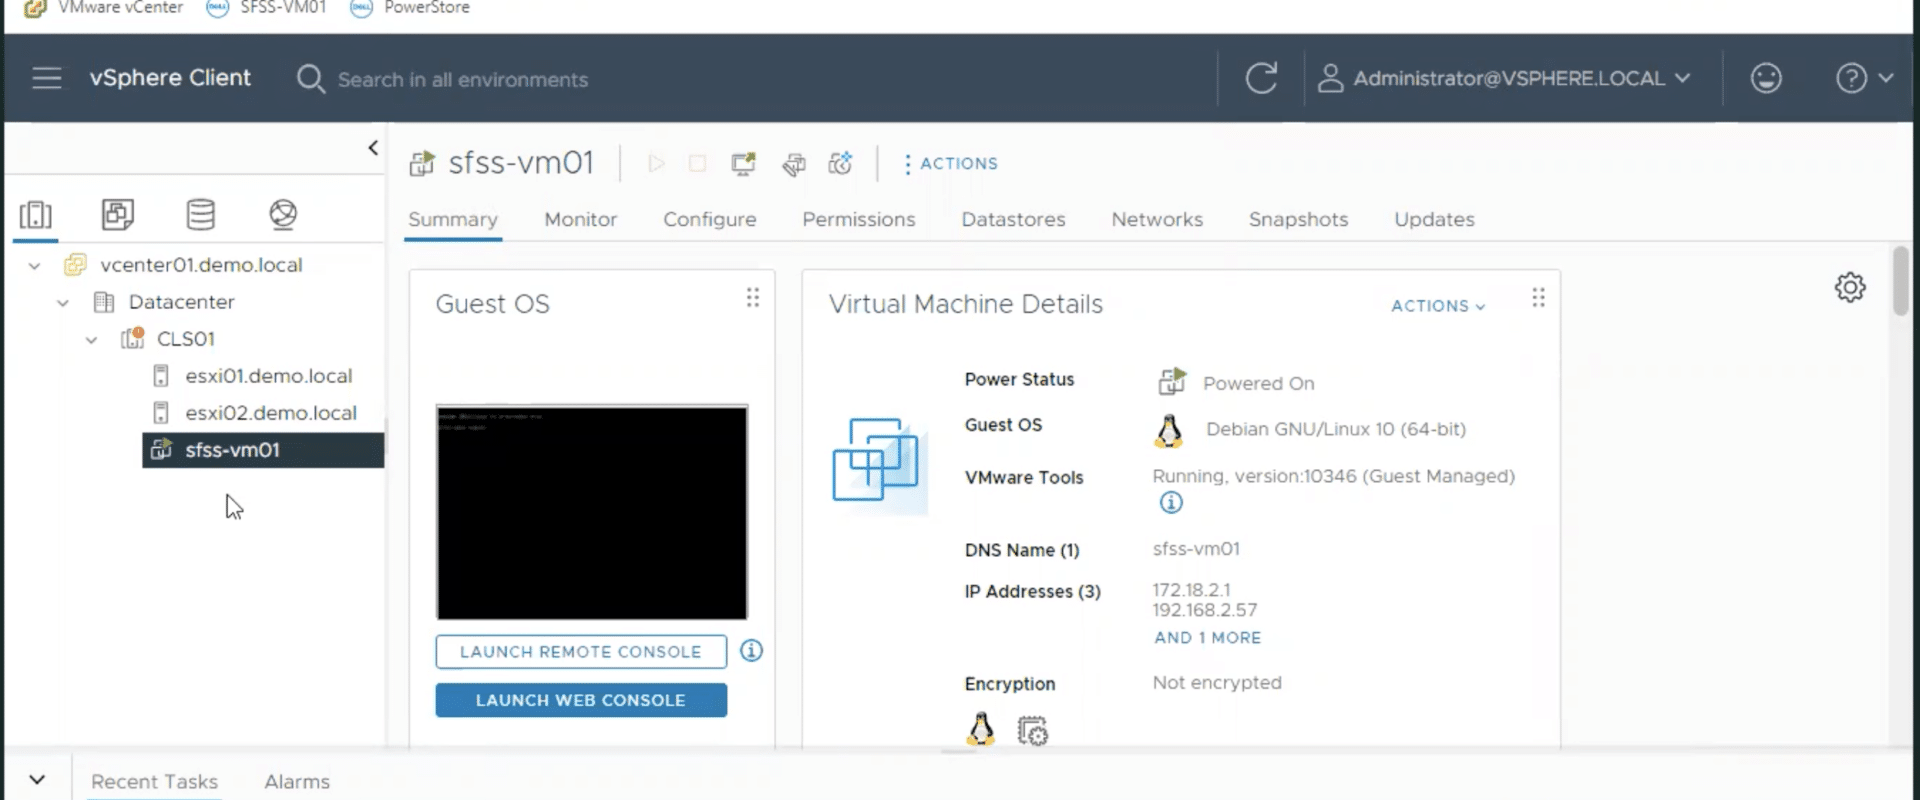
Task: Open the Datastores tab
Action: point(1013,219)
